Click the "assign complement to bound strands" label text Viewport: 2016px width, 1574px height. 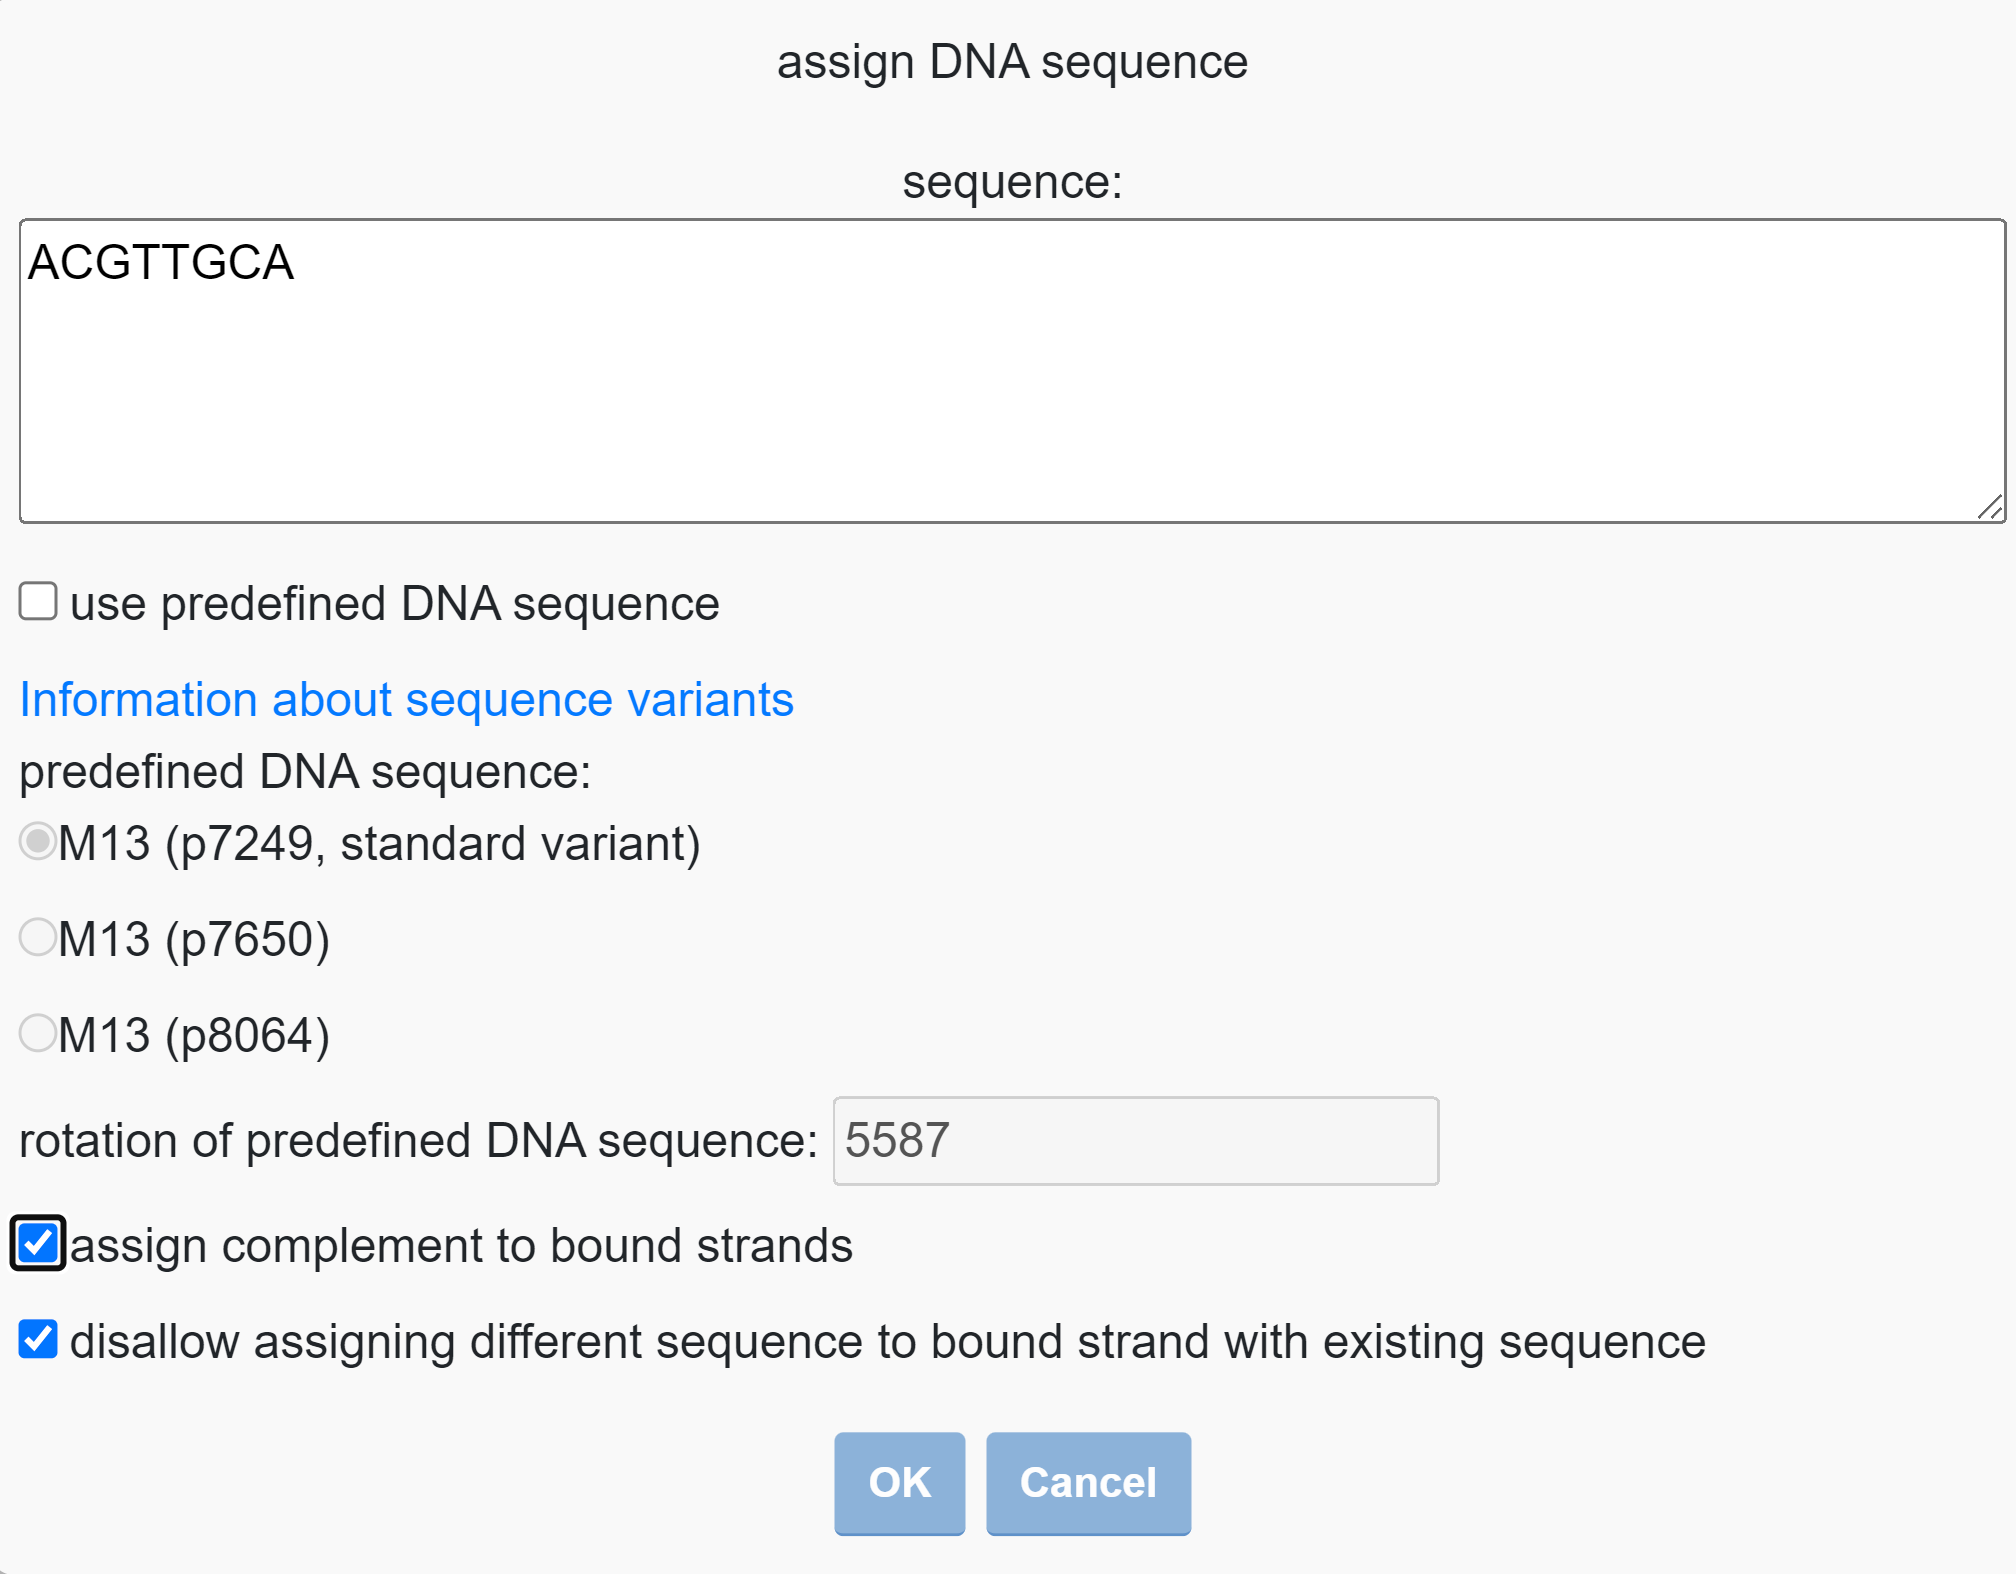[x=461, y=1246]
